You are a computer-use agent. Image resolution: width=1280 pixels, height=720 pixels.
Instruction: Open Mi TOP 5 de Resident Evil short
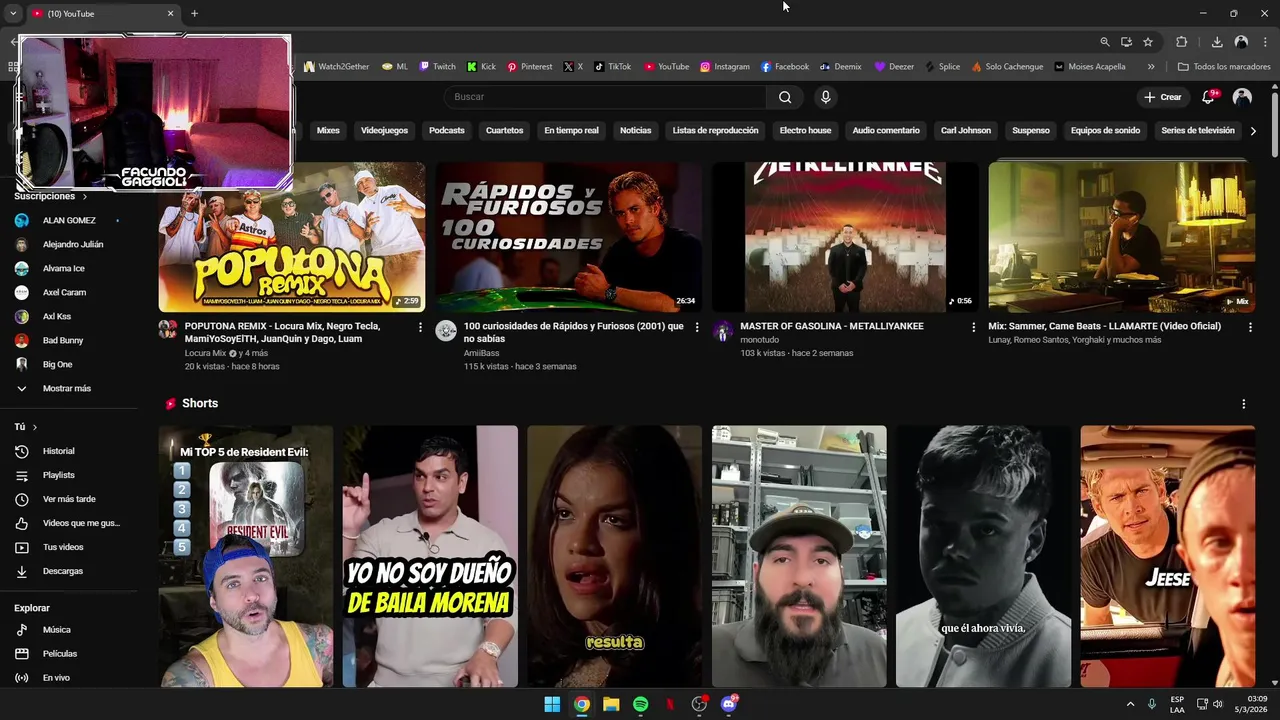tap(246, 556)
